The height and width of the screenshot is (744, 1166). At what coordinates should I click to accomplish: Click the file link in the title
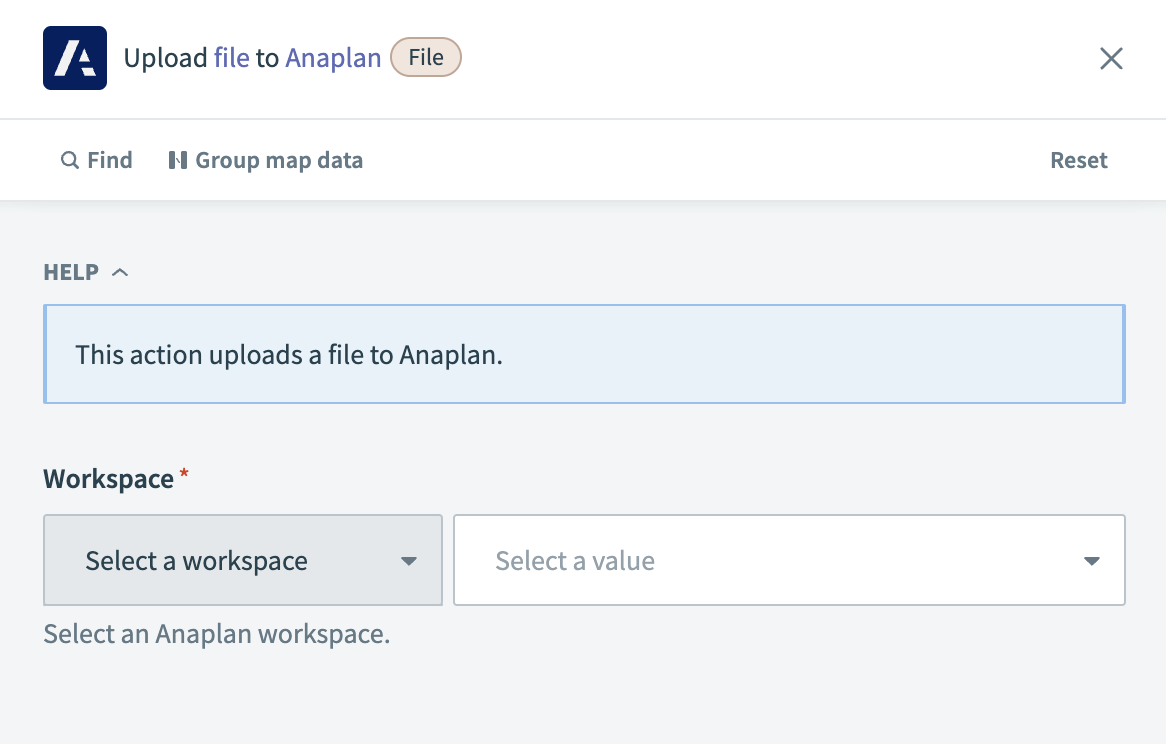pos(230,57)
